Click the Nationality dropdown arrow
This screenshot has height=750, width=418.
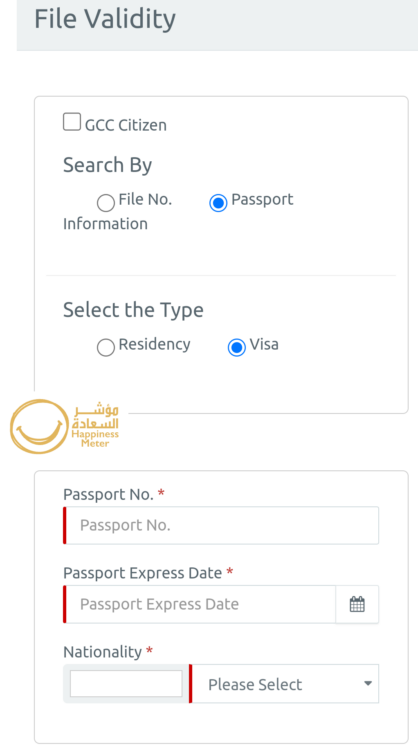[367, 684]
